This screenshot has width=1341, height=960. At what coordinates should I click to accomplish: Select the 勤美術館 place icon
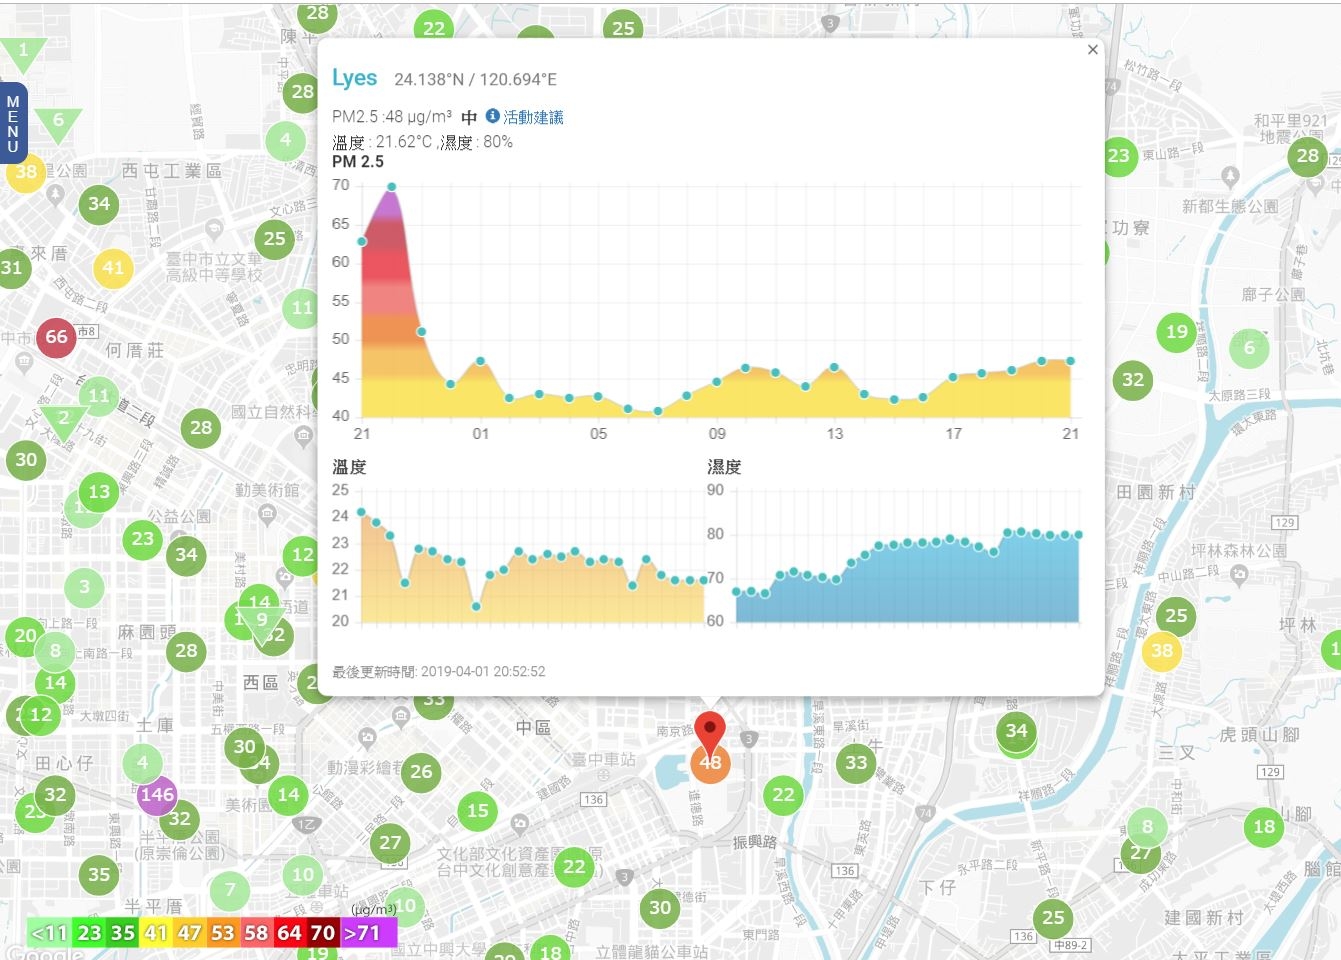point(267,514)
